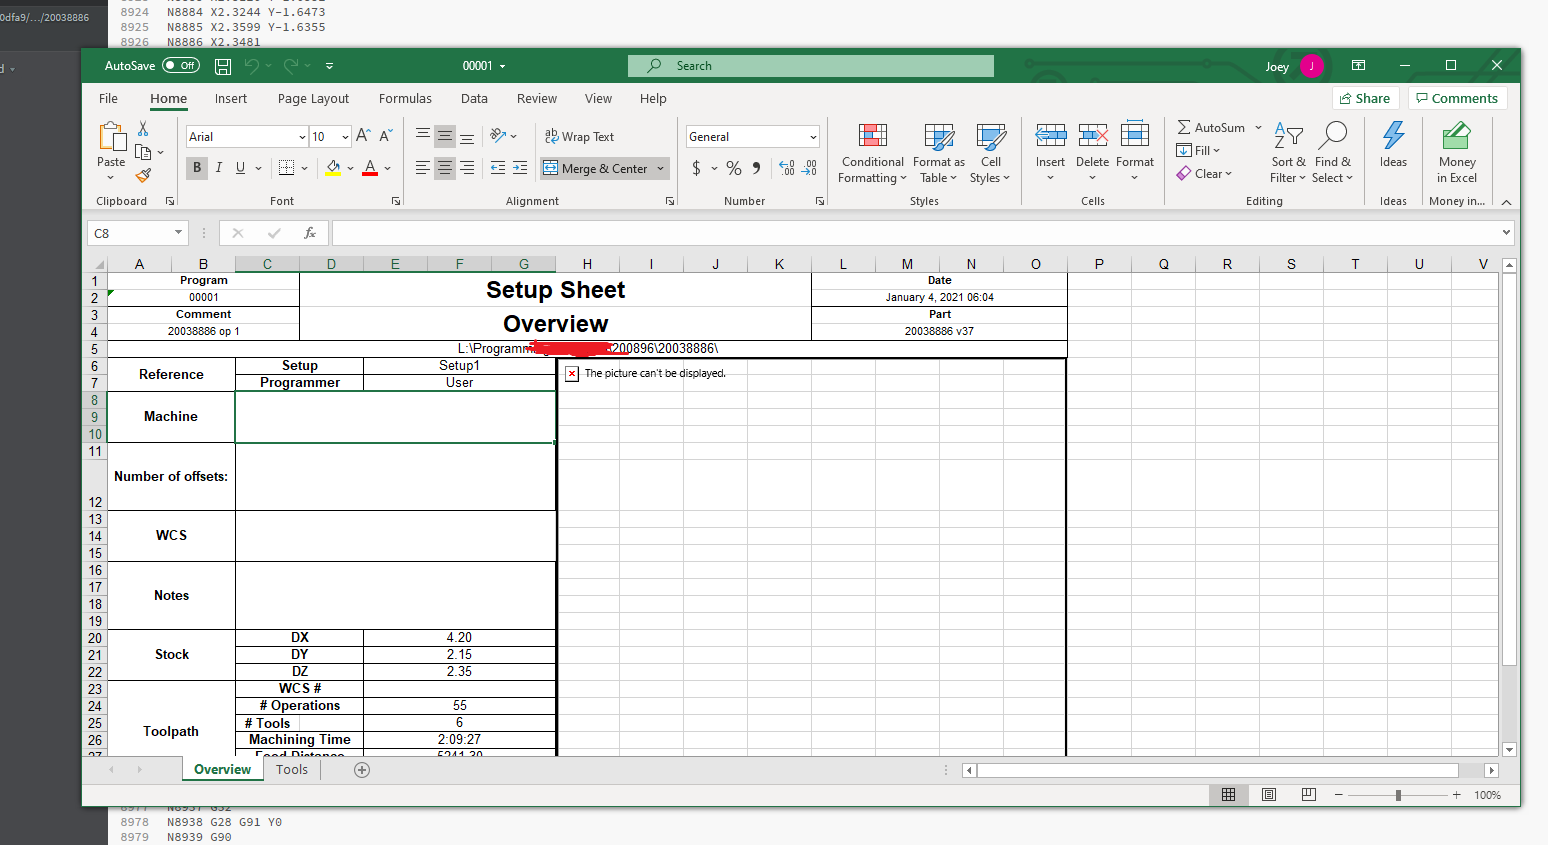Open the Sort & Filter dropdown

click(1288, 152)
